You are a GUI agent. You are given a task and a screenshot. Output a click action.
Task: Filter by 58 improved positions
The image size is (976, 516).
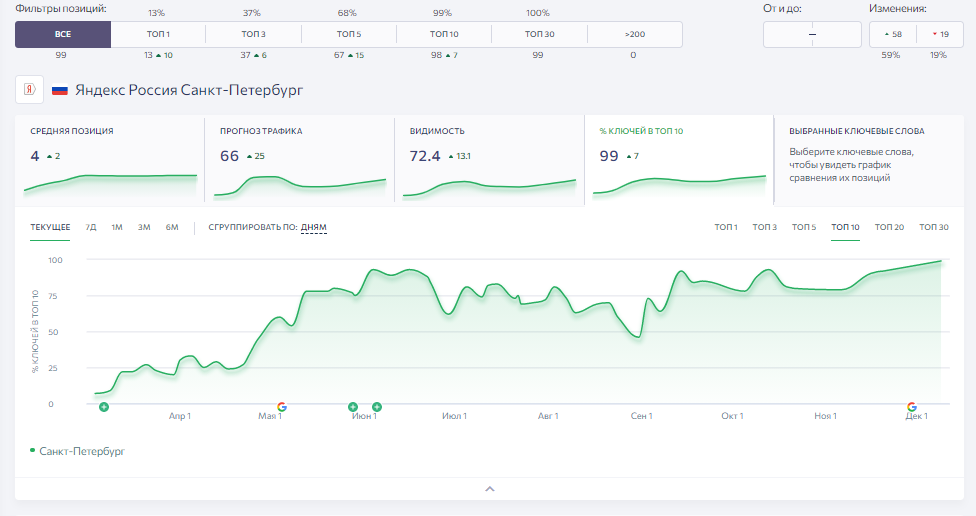[893, 34]
